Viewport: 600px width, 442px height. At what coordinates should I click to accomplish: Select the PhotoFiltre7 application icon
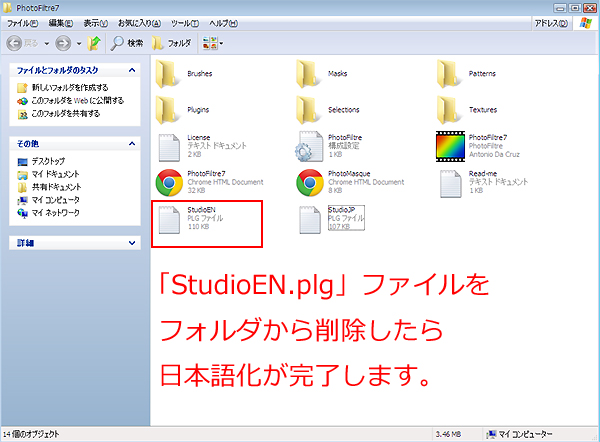click(x=450, y=146)
